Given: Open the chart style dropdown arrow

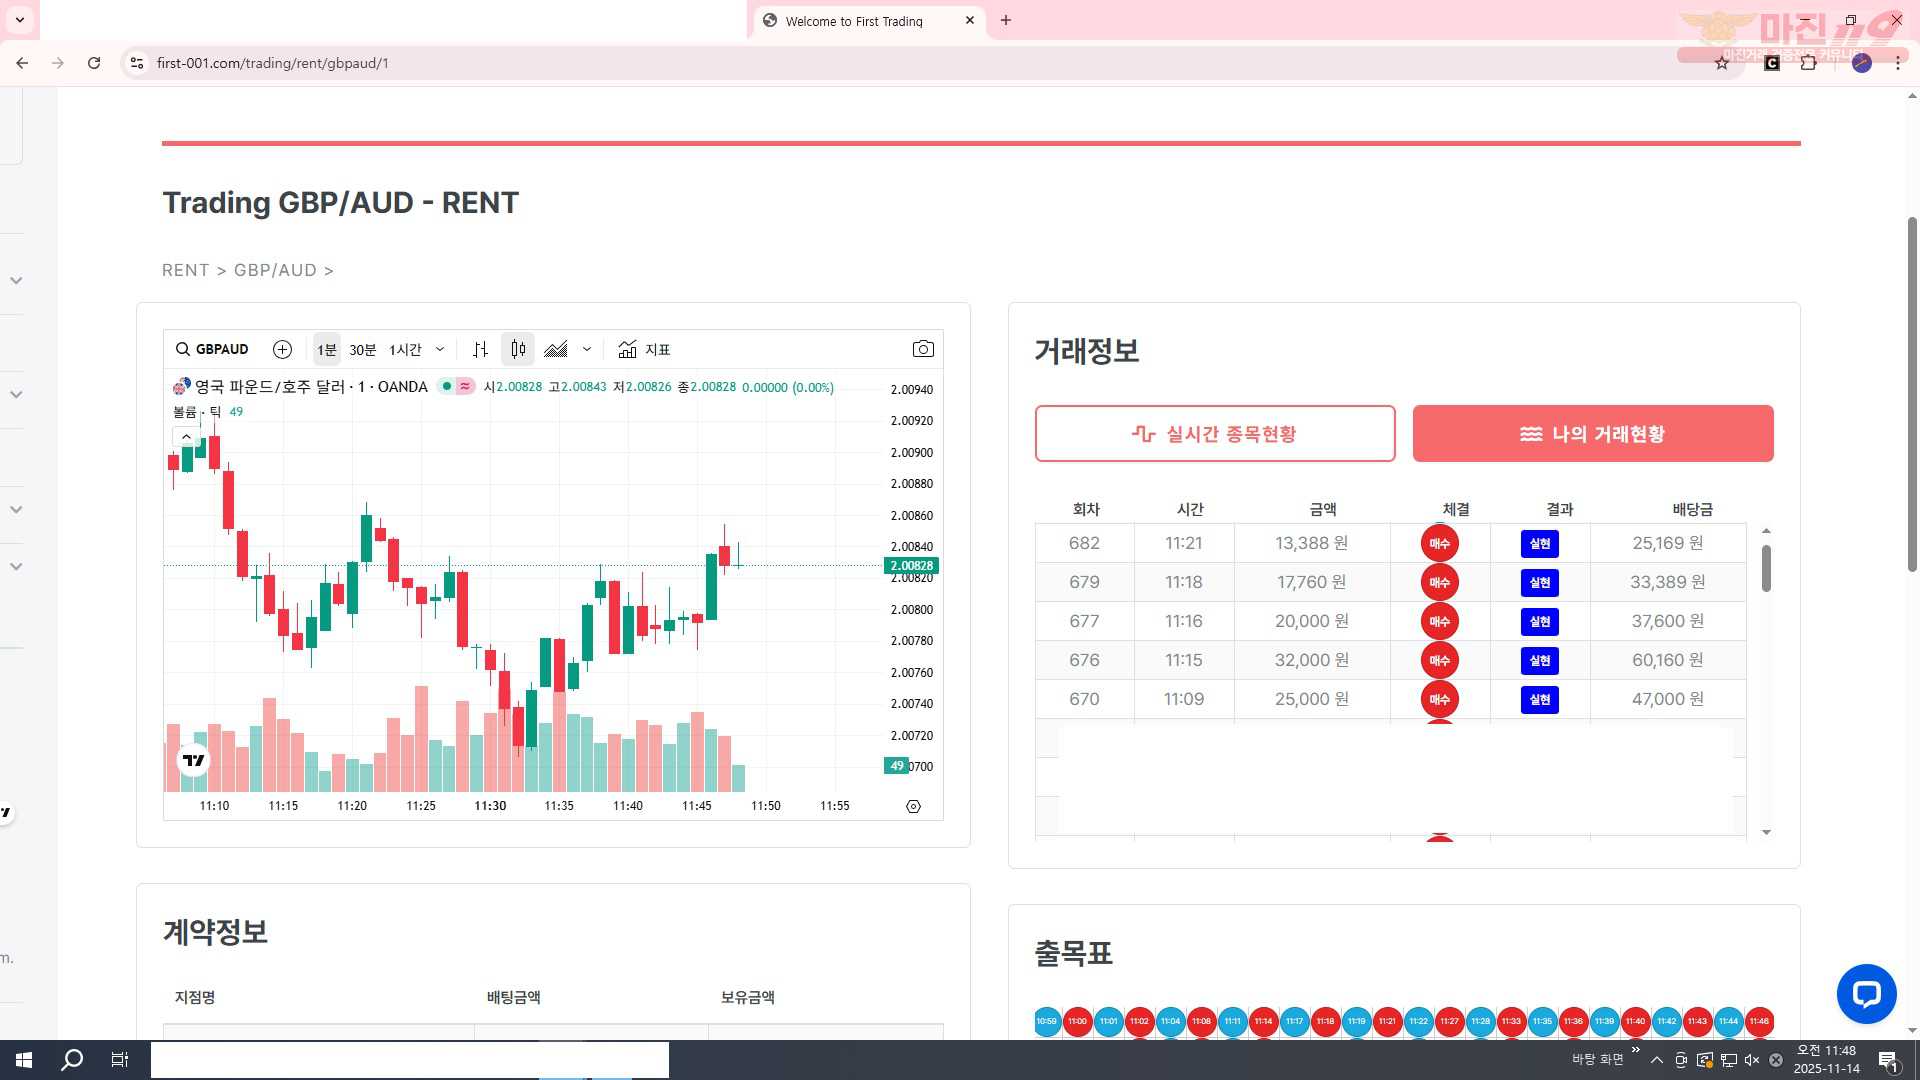Looking at the screenshot, I should click(x=587, y=349).
